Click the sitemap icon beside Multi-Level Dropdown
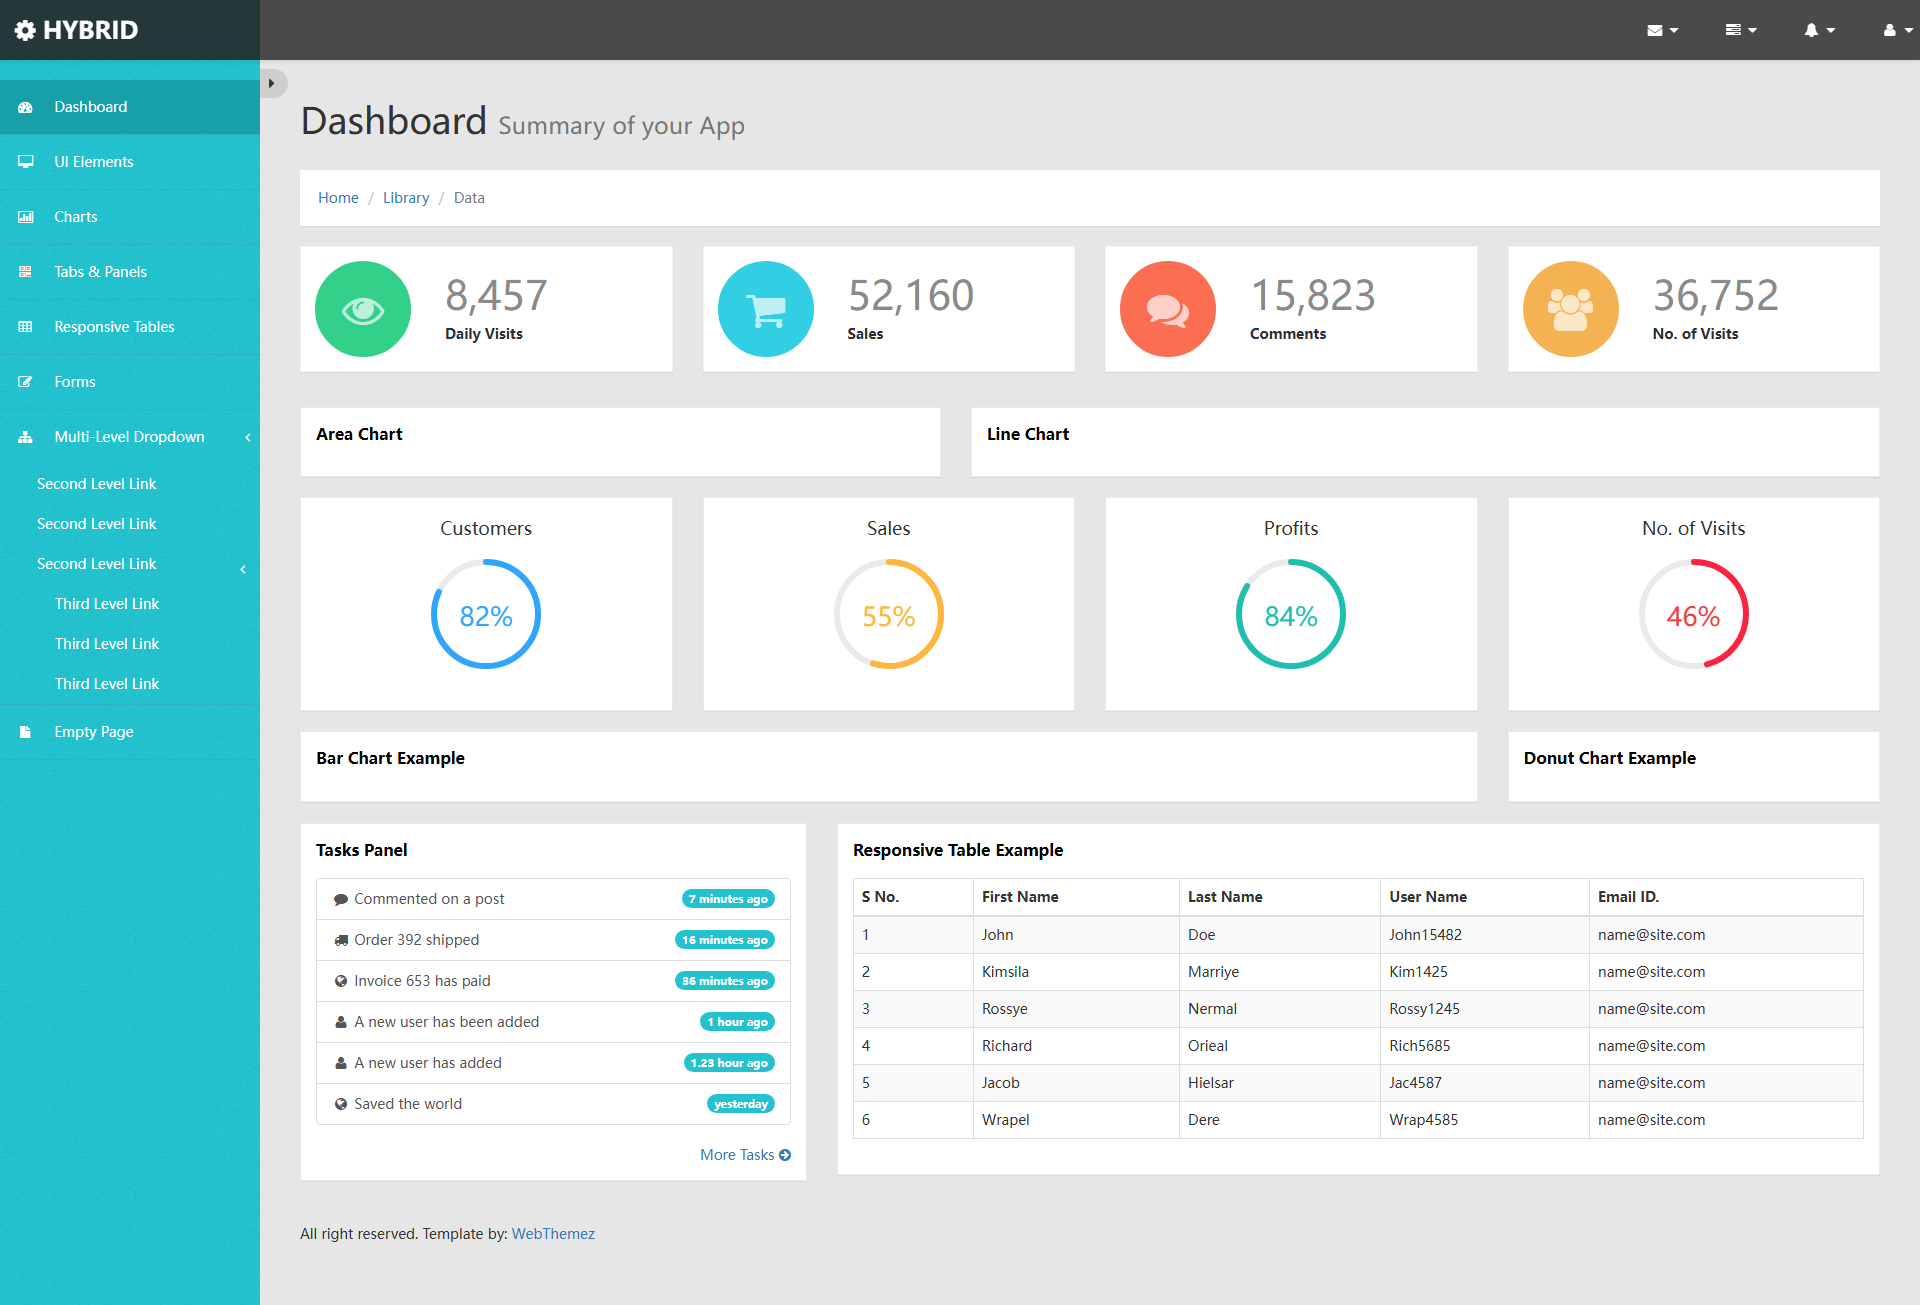 (26, 437)
